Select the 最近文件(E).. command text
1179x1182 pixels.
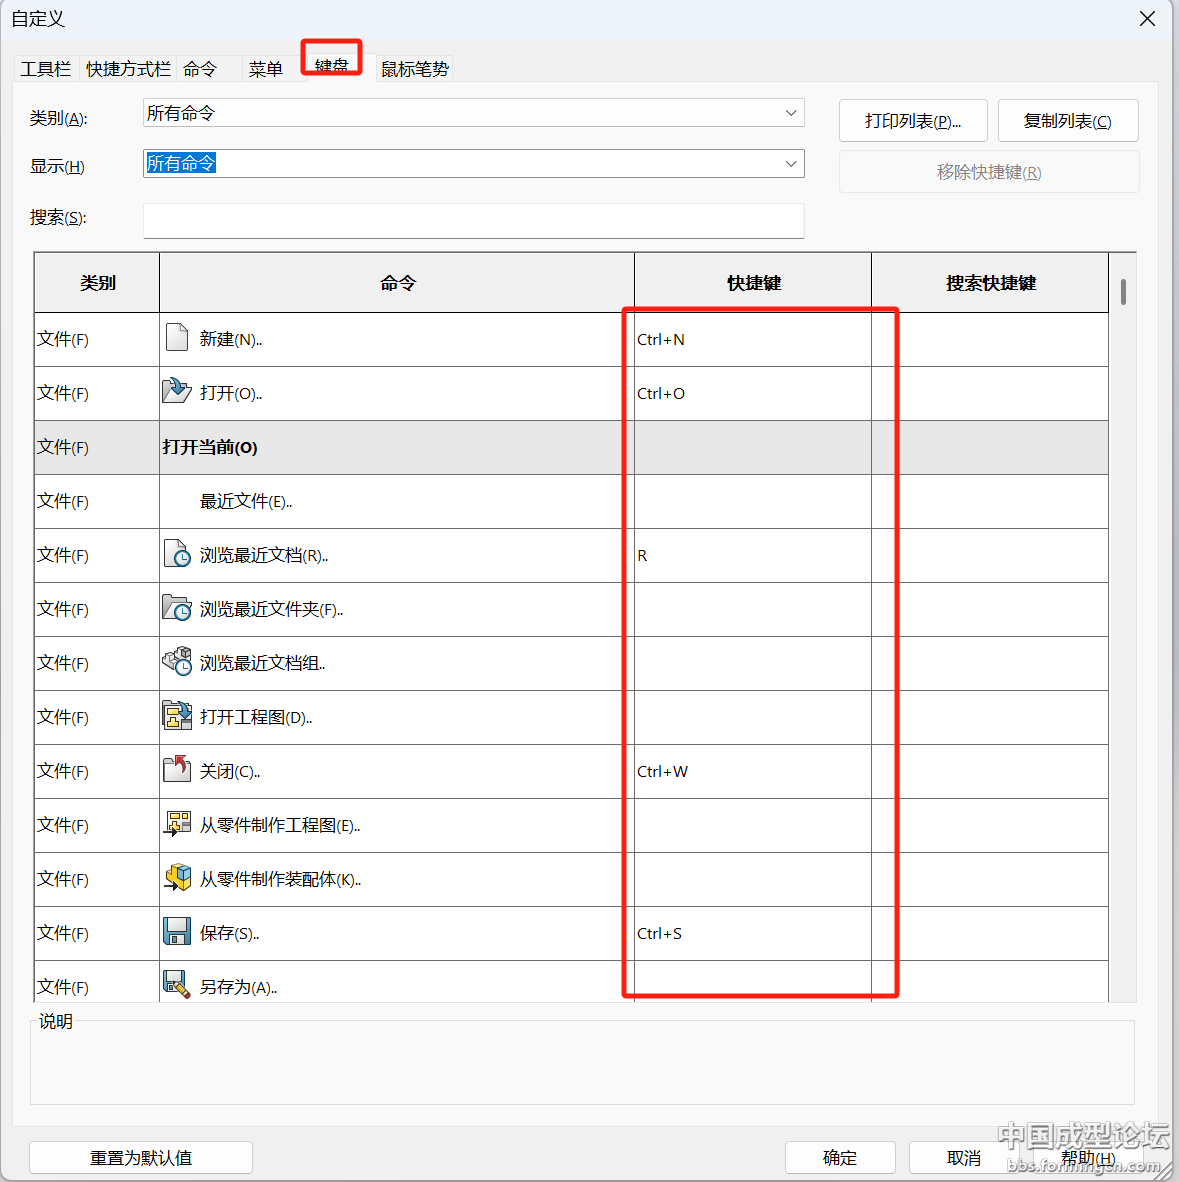click(246, 501)
